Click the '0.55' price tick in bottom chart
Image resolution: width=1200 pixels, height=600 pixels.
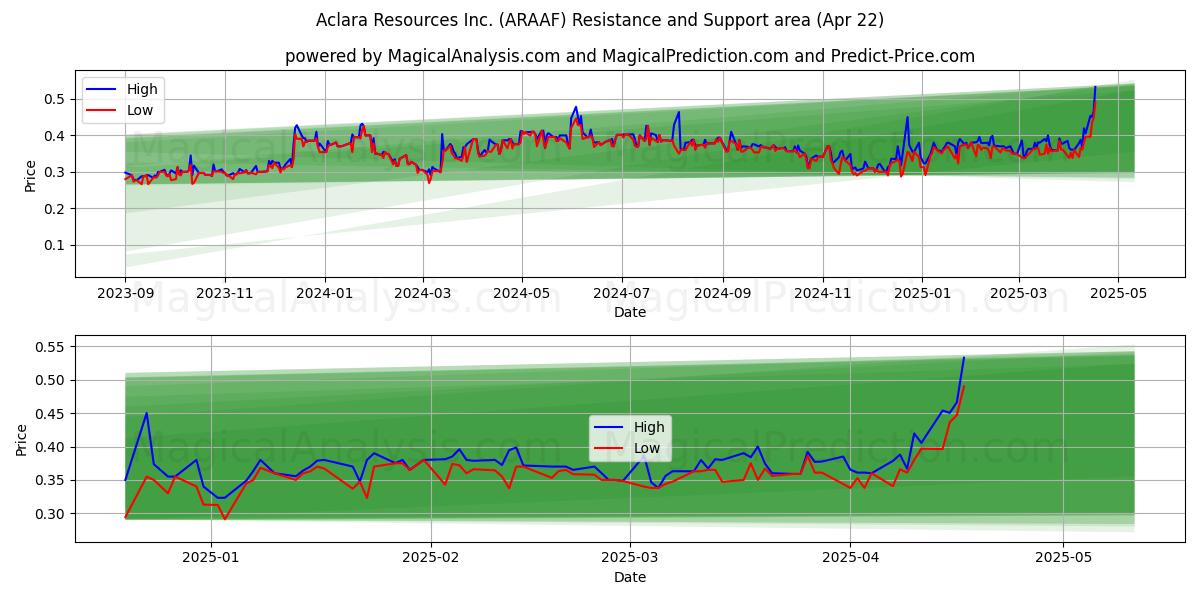pos(51,347)
